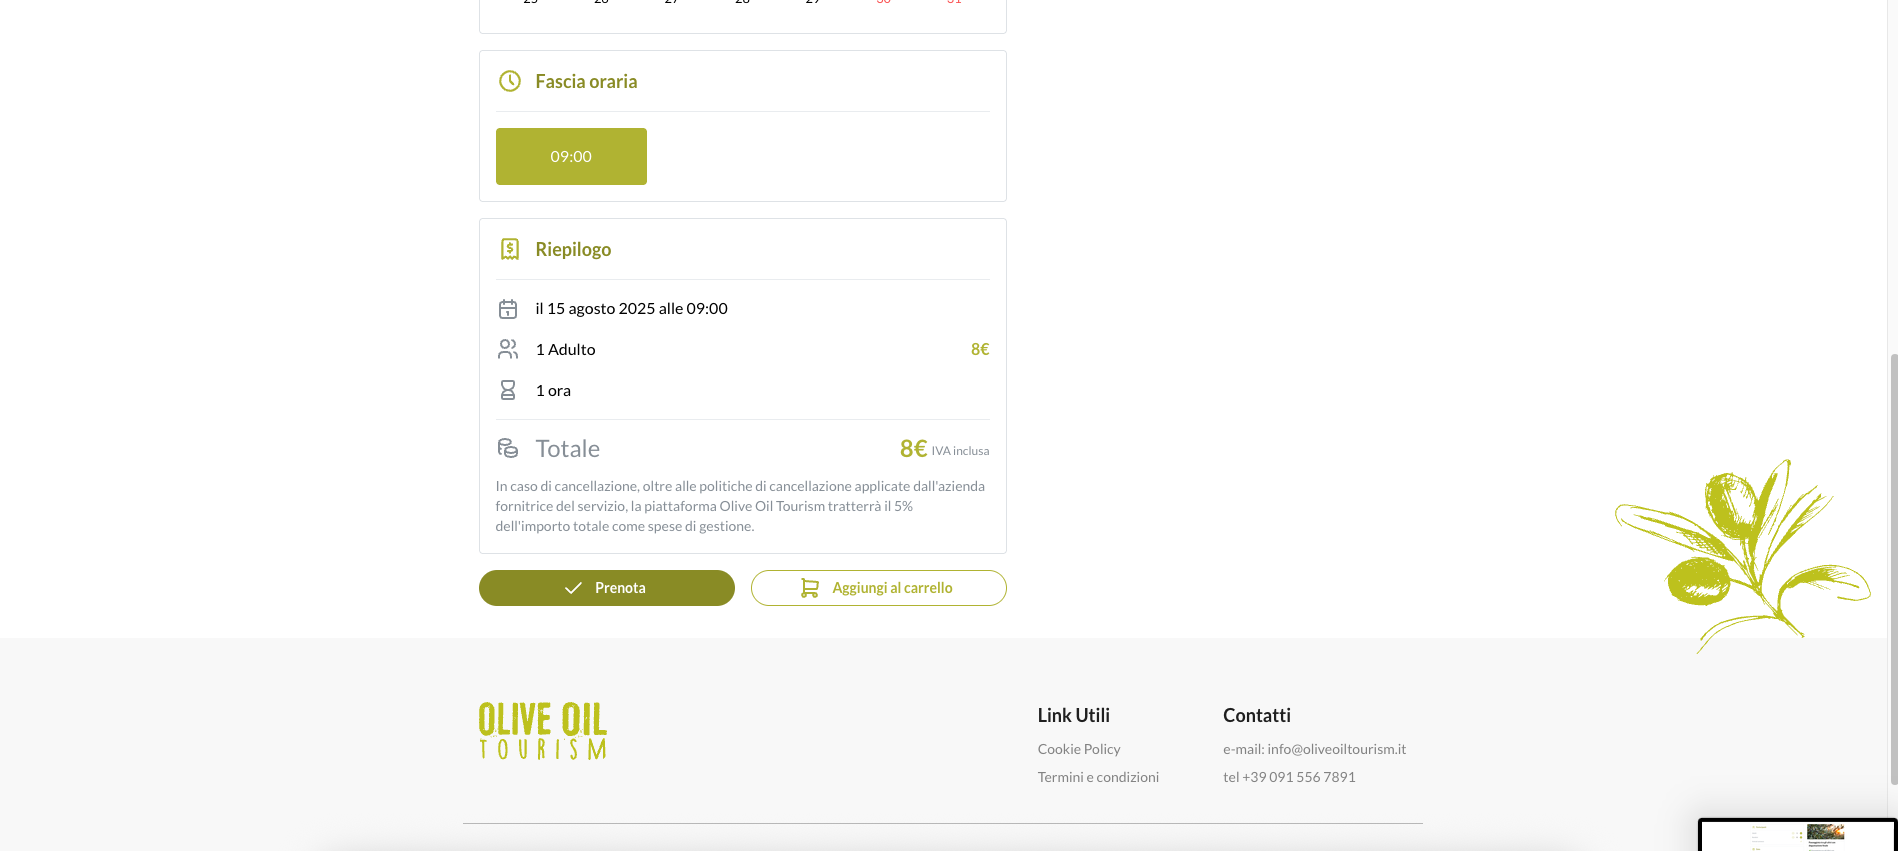1898x851 pixels.
Task: Click the people icon next to 1 Adulto
Action: point(508,349)
